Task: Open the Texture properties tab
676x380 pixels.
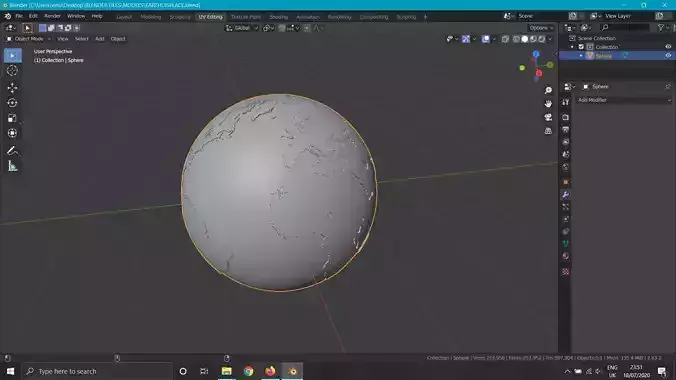Action: coord(566,272)
